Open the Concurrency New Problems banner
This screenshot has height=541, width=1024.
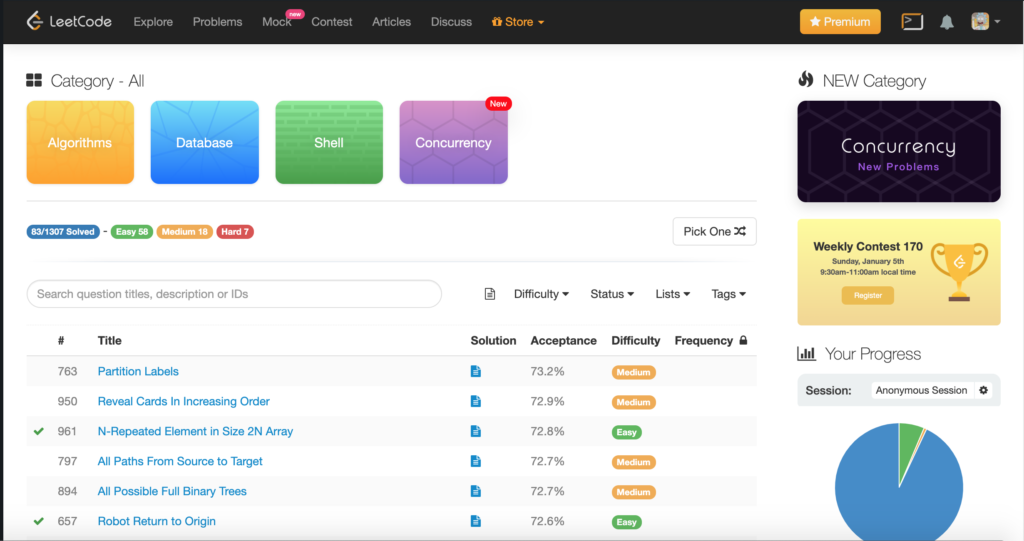(x=899, y=152)
